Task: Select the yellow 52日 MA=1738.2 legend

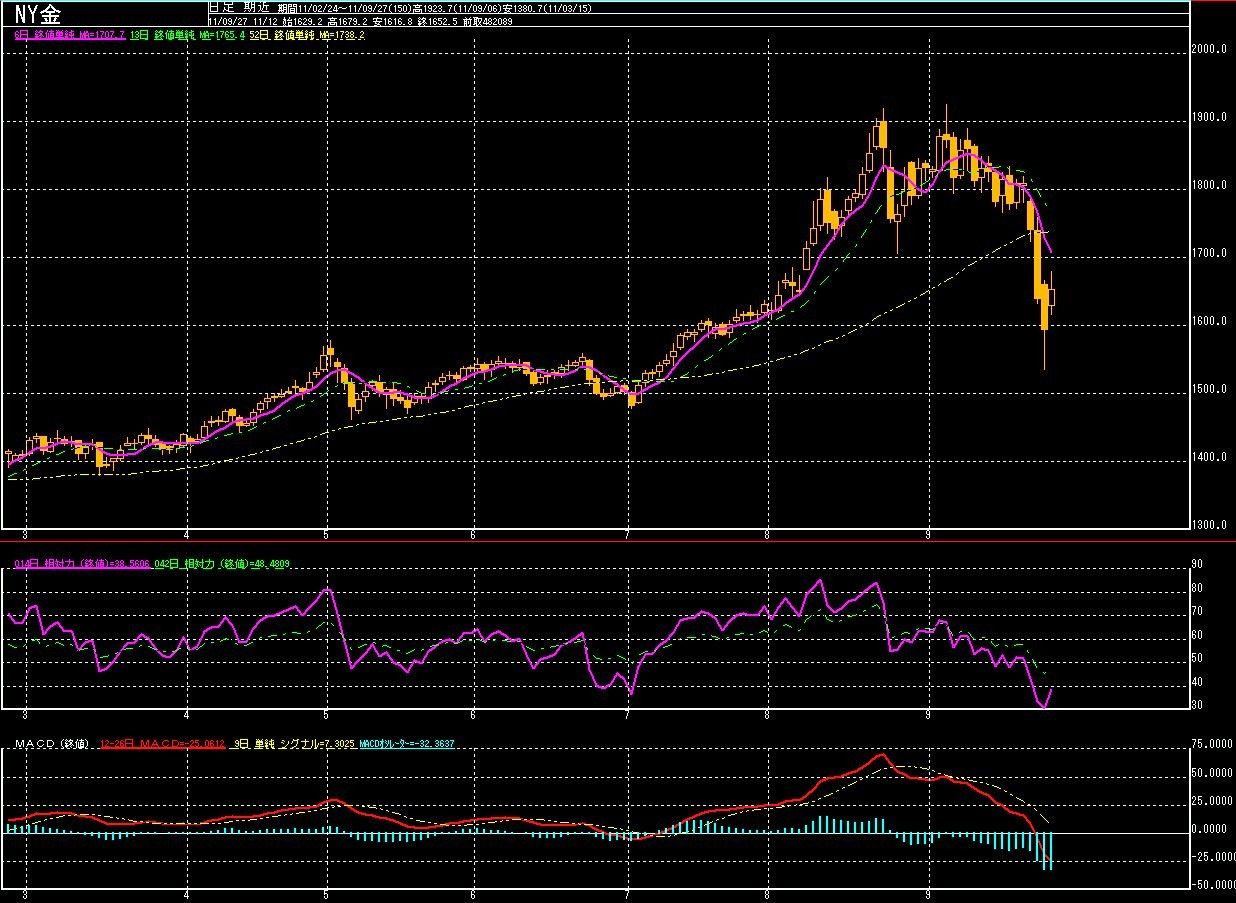Action: 307,36
